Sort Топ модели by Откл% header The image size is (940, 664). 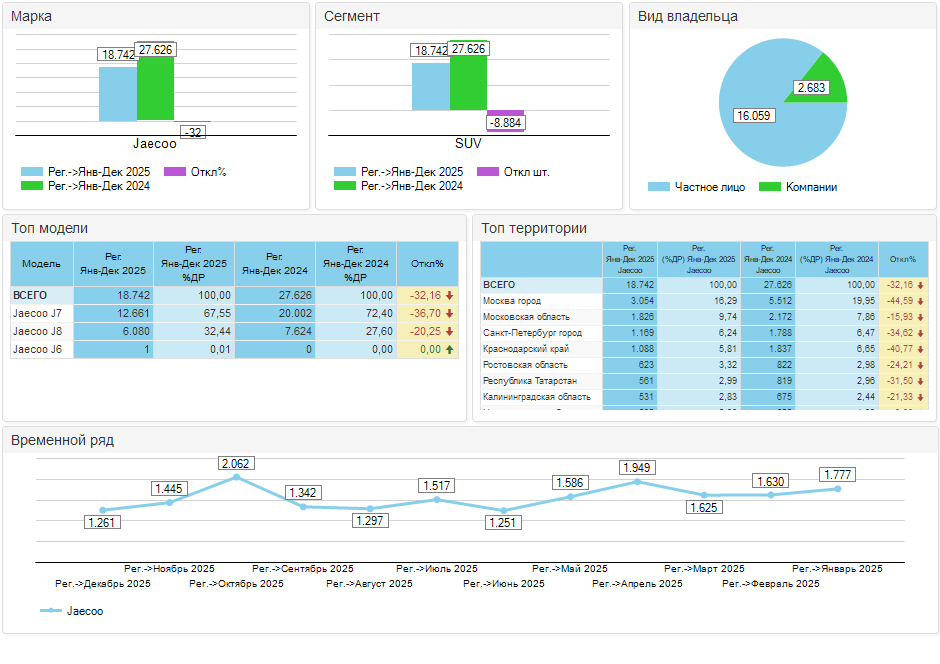427,263
